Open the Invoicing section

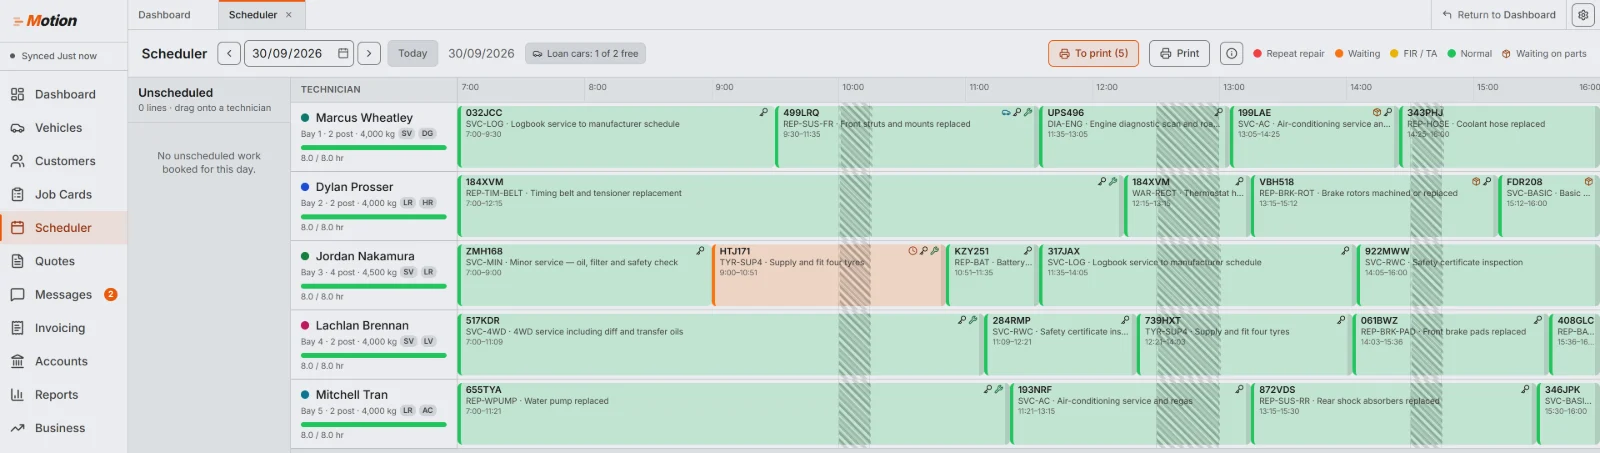64,328
